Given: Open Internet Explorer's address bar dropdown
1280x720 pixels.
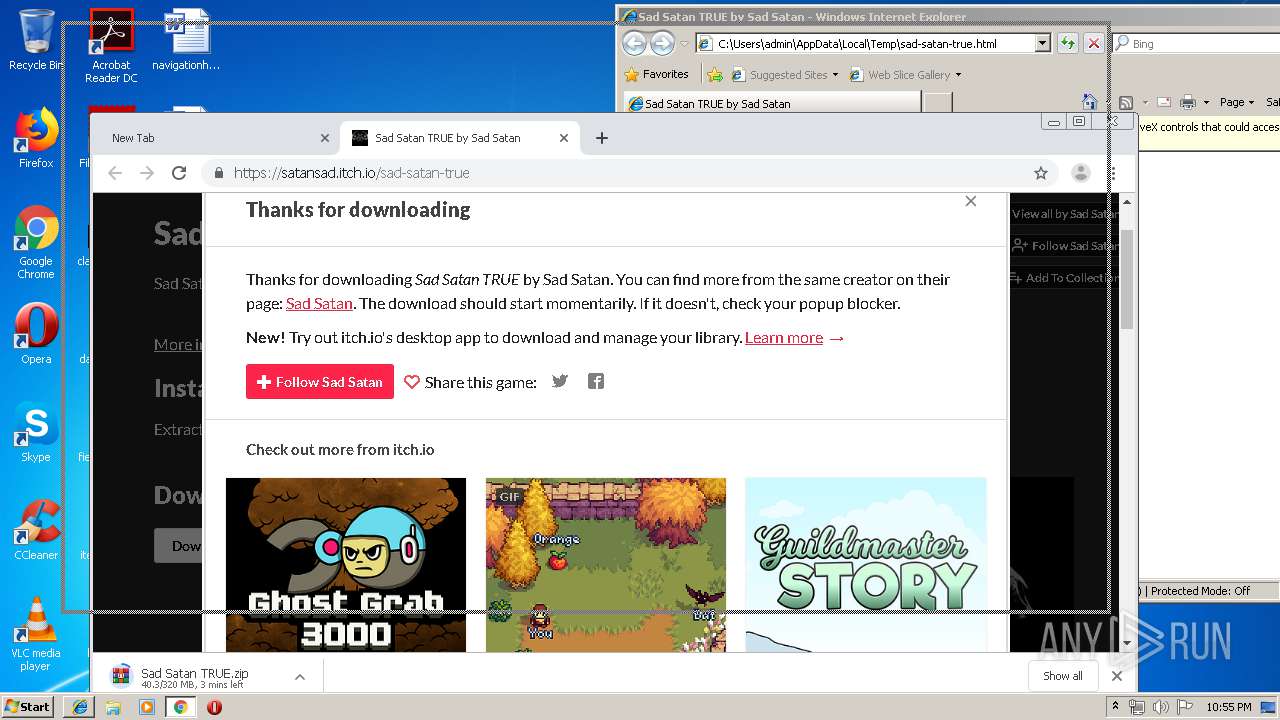Looking at the screenshot, I should point(1042,43).
